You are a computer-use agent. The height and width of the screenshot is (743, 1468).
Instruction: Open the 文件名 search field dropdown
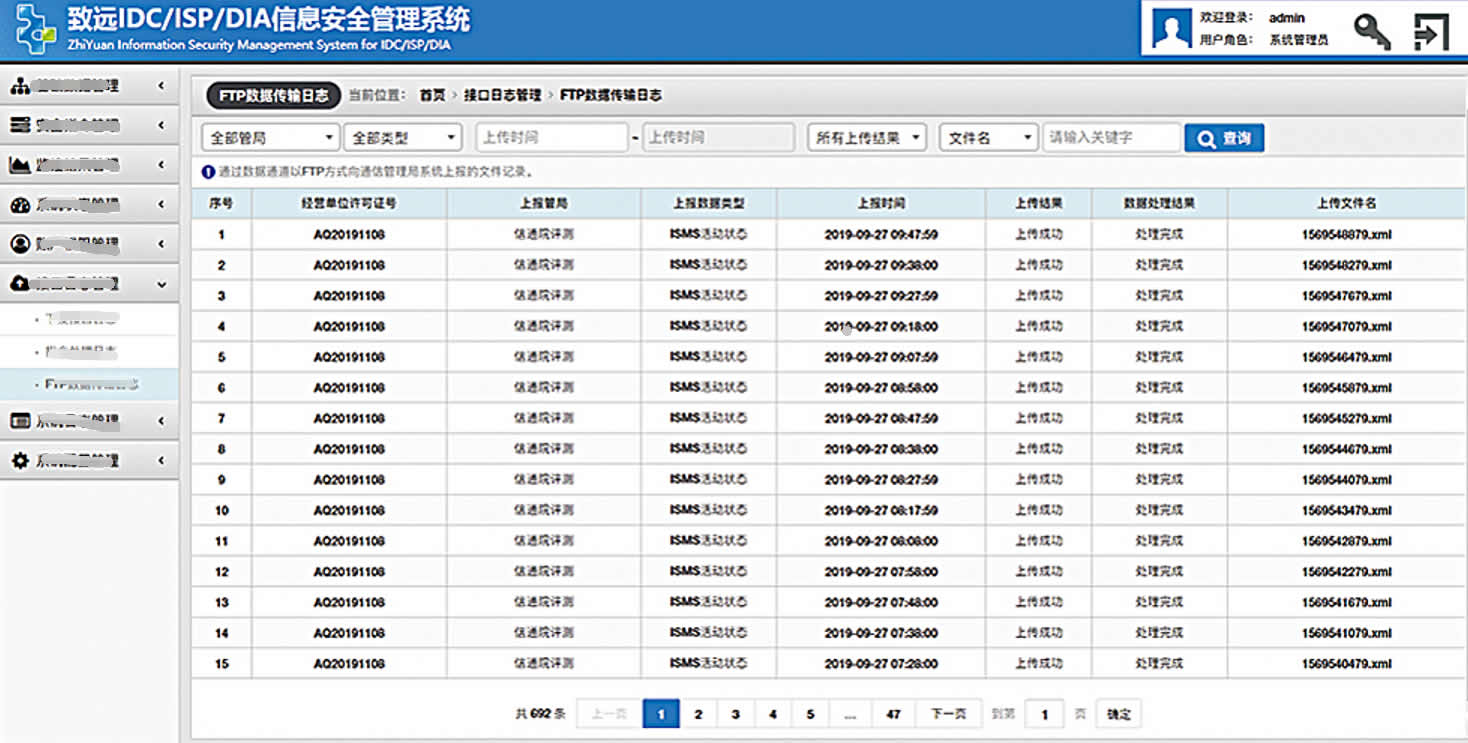[989, 138]
